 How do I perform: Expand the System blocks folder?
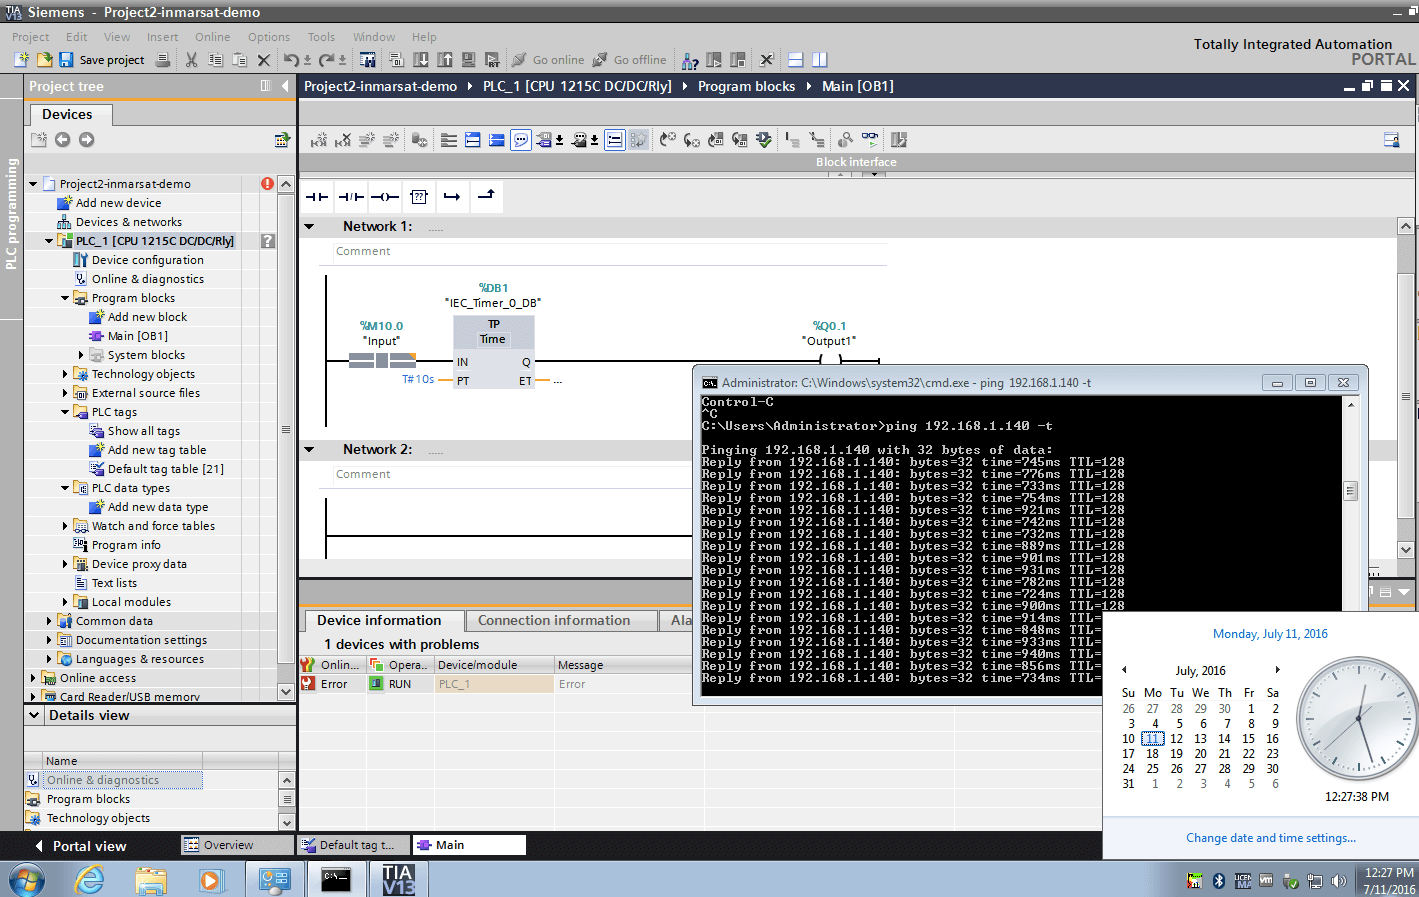tap(81, 355)
